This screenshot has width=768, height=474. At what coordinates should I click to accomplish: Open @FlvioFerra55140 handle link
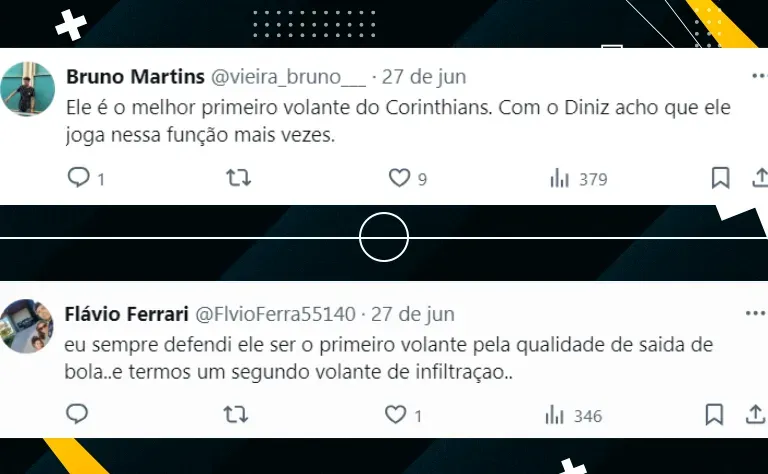275,314
